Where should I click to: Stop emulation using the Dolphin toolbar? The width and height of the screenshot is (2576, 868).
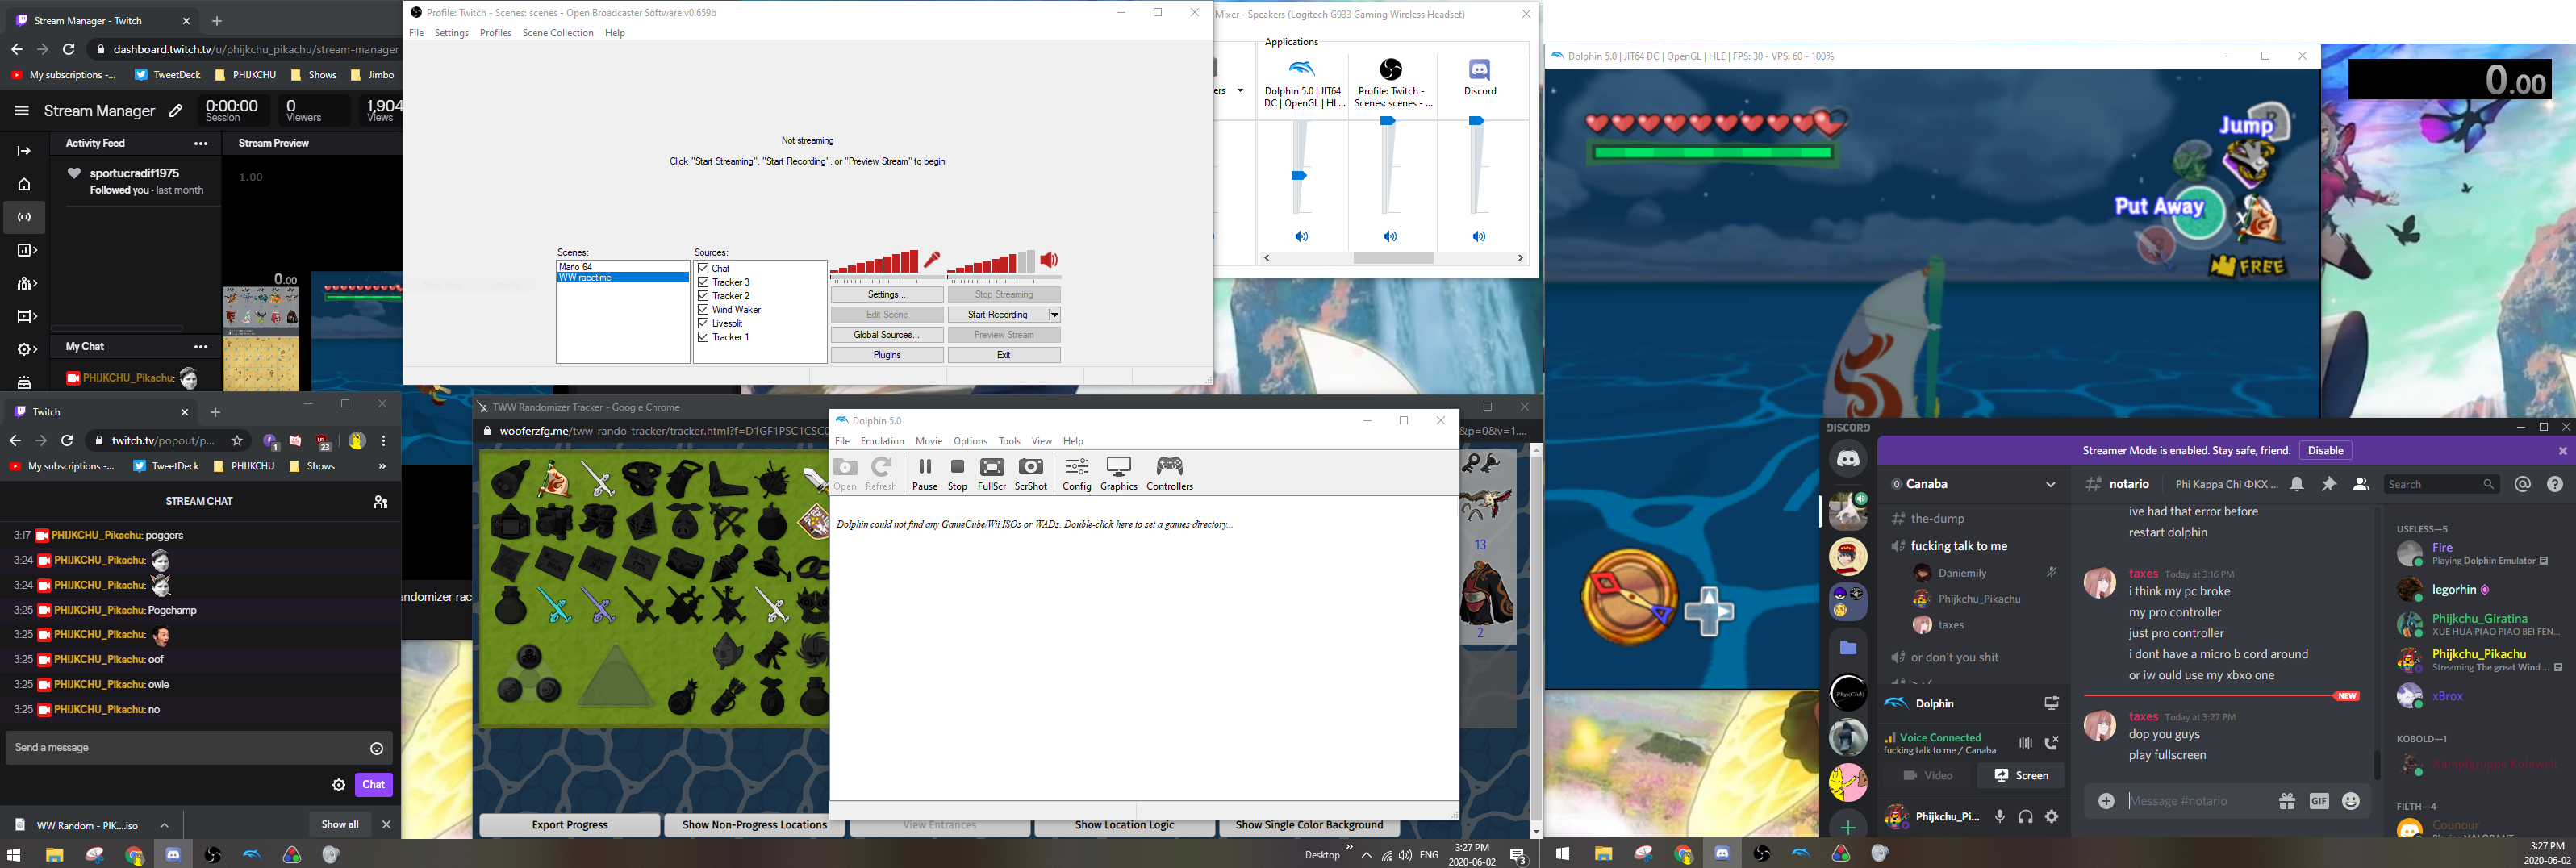click(x=957, y=474)
